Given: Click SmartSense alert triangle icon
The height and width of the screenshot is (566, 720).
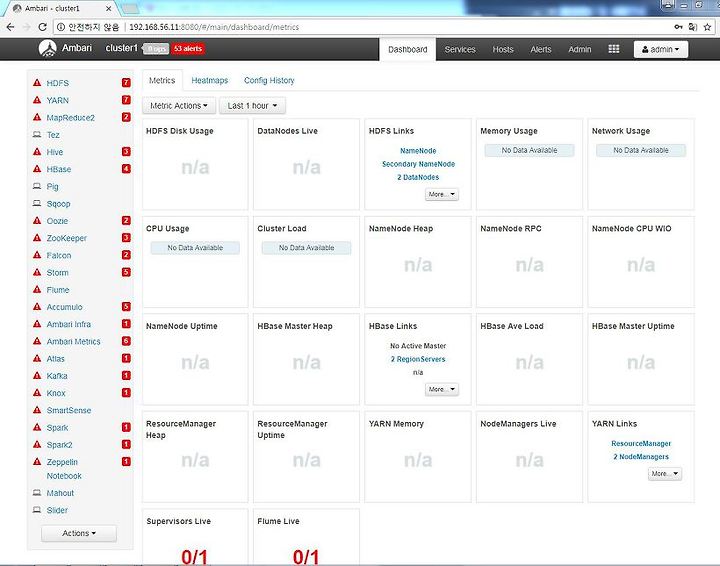Looking at the screenshot, I should (x=37, y=410).
